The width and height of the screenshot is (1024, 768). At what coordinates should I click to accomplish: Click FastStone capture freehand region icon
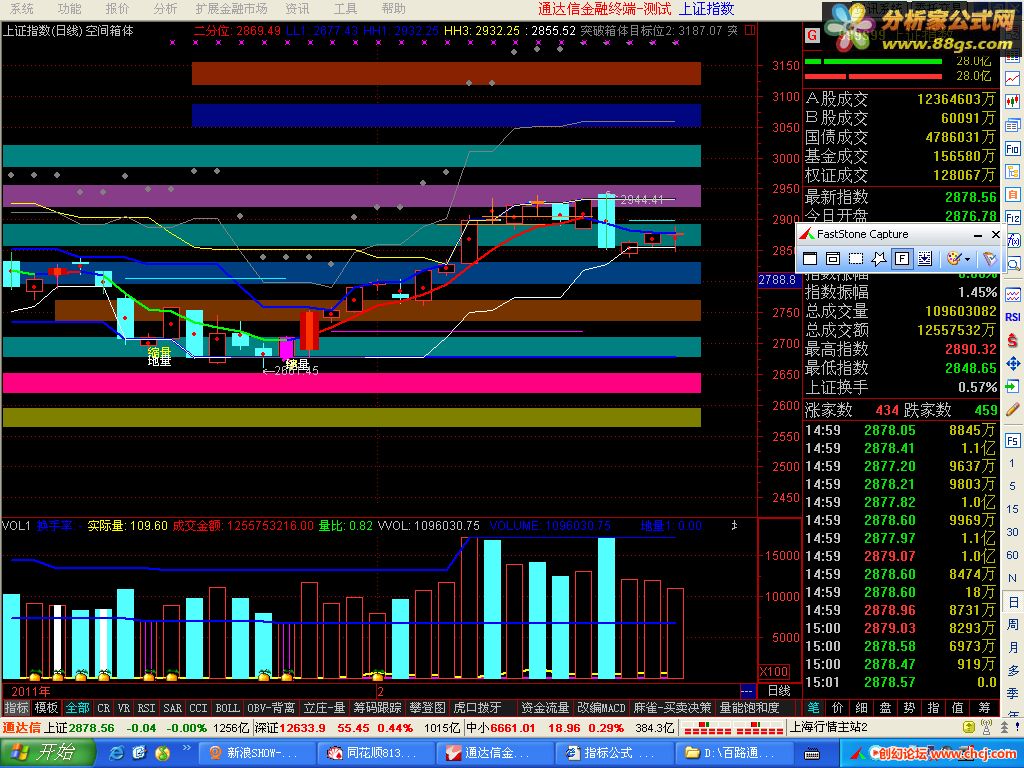point(878,259)
